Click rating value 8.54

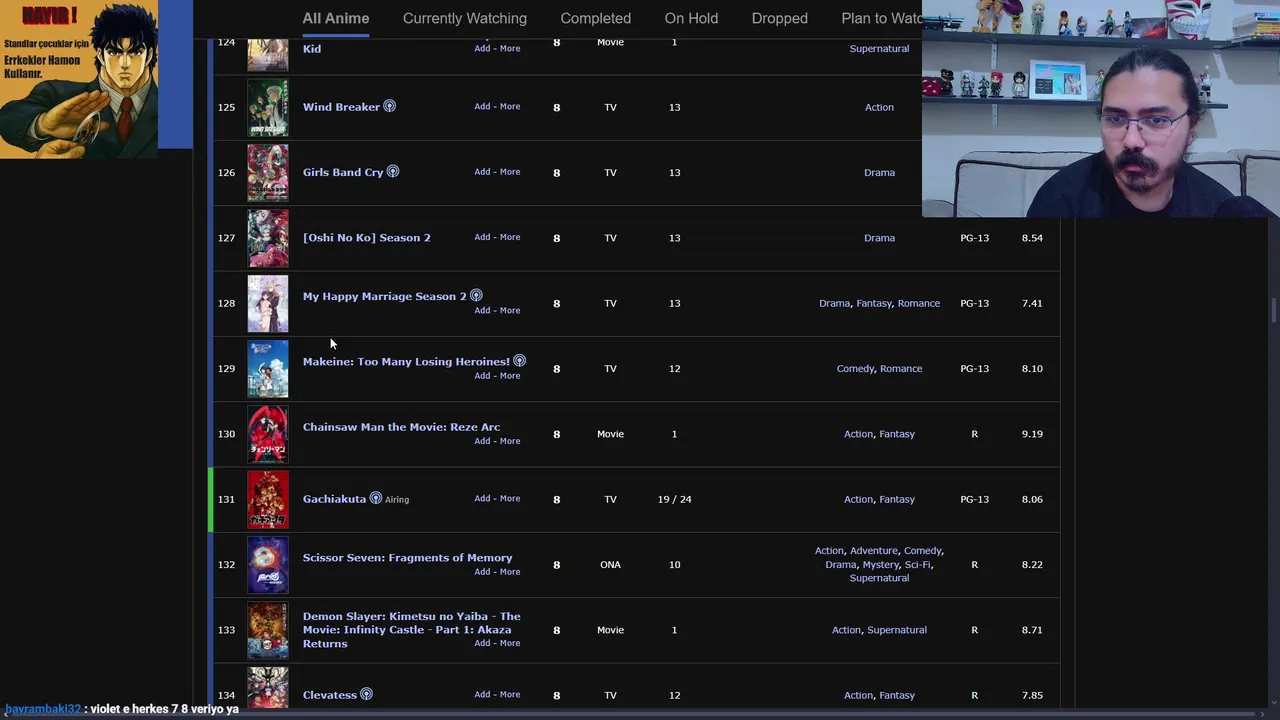click(x=1032, y=238)
